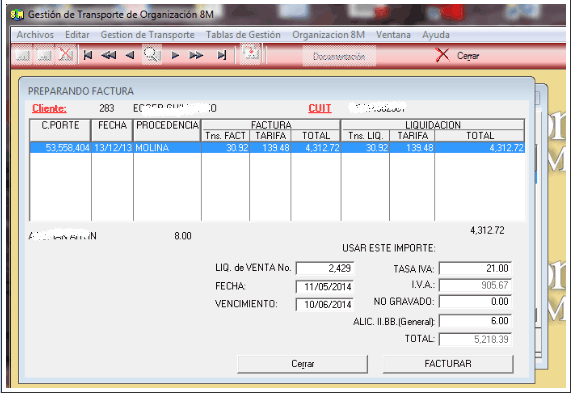Image resolution: width=571 pixels, height=393 pixels.
Task: Click the FACTURAR button
Action: [x=448, y=364]
